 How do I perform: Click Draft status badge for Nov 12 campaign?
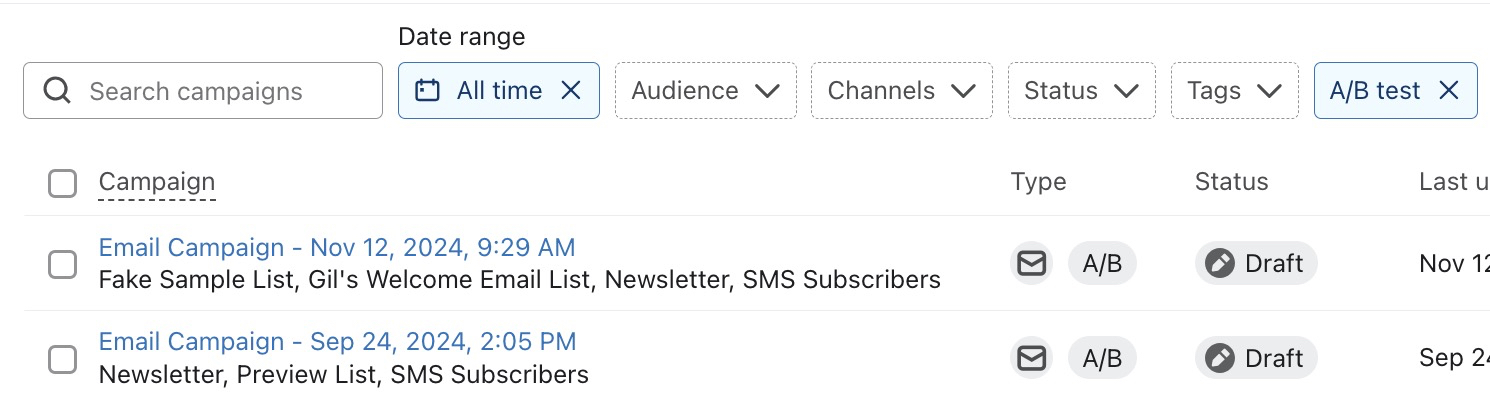pos(1256,263)
